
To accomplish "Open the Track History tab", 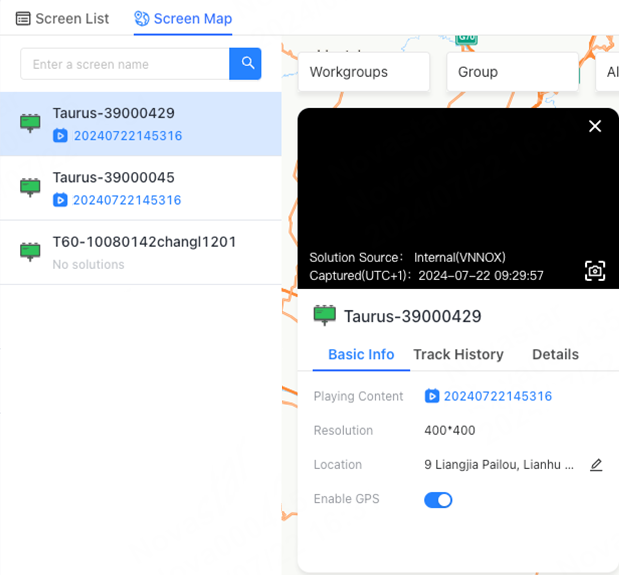I will point(458,354).
